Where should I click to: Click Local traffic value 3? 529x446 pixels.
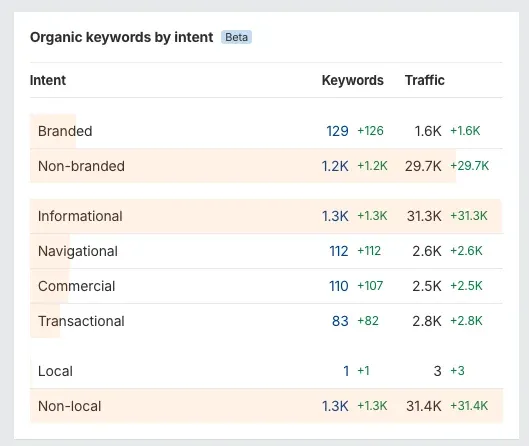click(x=438, y=371)
